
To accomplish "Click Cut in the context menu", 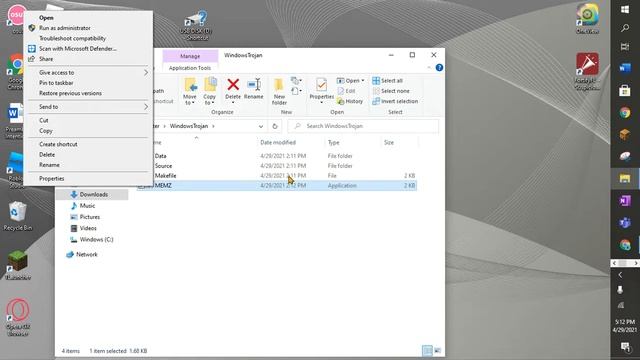I will pyautogui.click(x=44, y=120).
